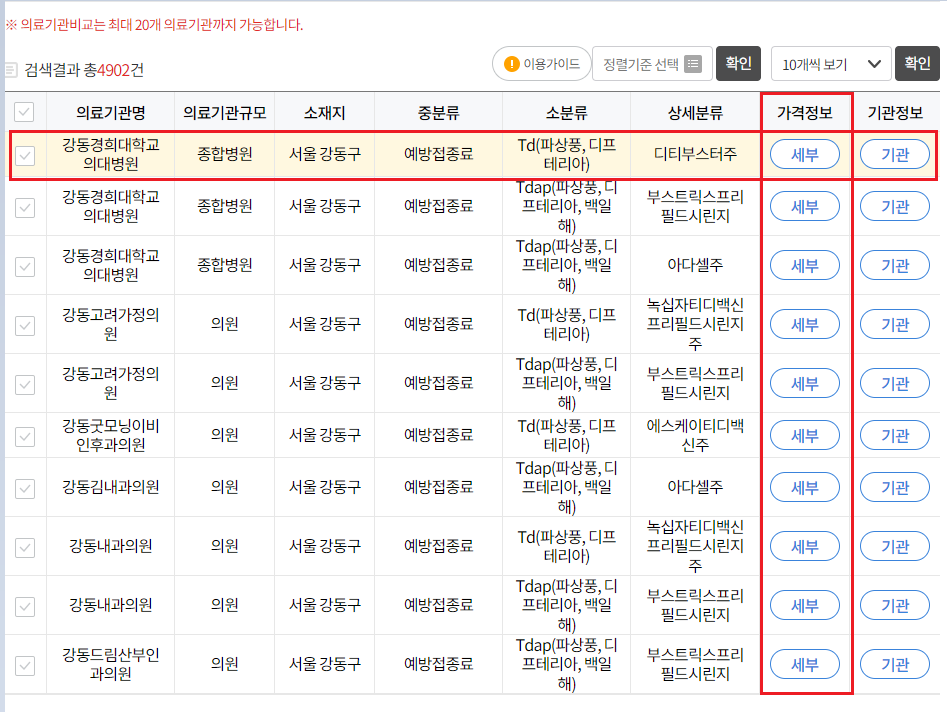Check the checkbox for the 디티부스터주 row
This screenshot has width=947, height=712.
click(25, 154)
